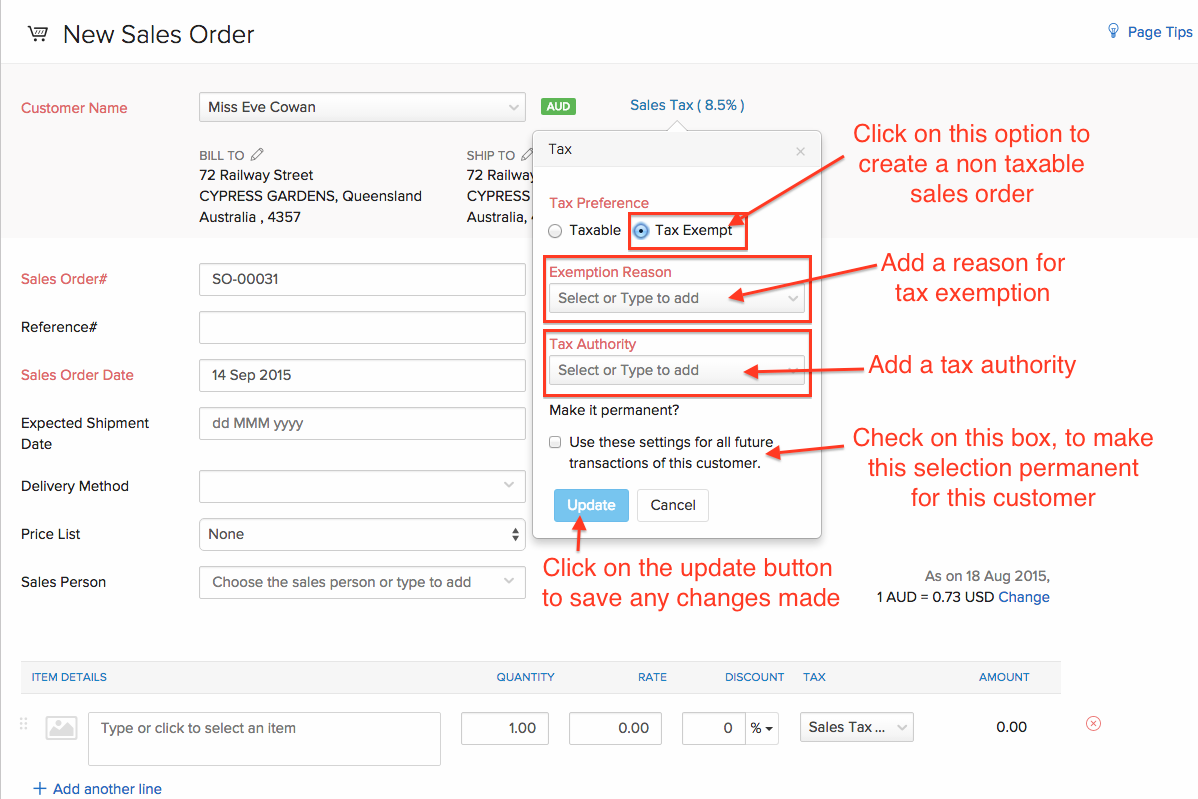1198x799 pixels.
Task: Select the Taxable radio button
Action: pos(555,230)
